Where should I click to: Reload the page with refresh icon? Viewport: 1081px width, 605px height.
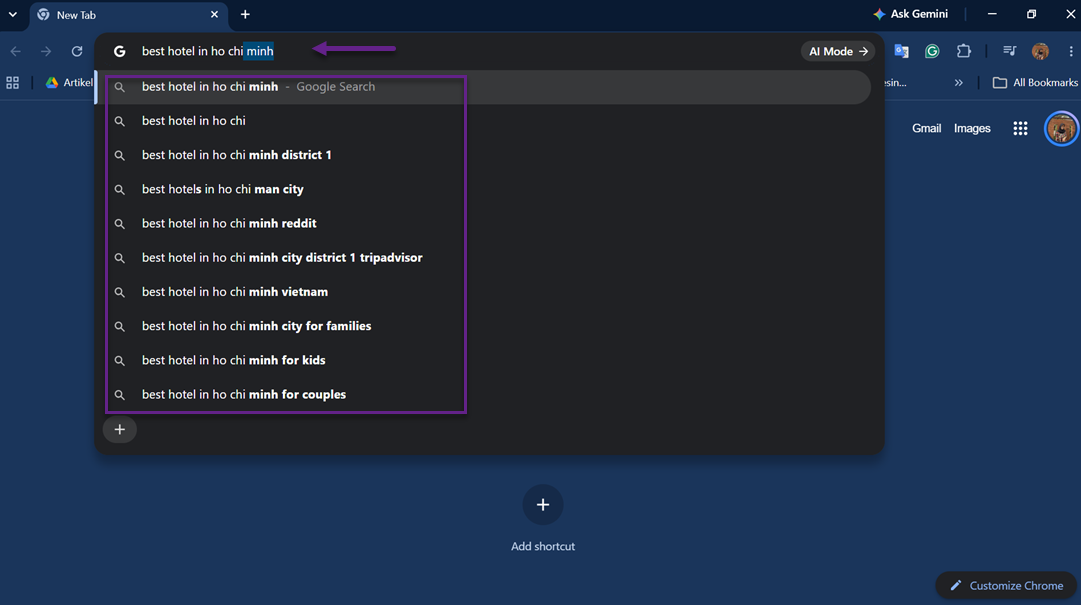point(77,51)
